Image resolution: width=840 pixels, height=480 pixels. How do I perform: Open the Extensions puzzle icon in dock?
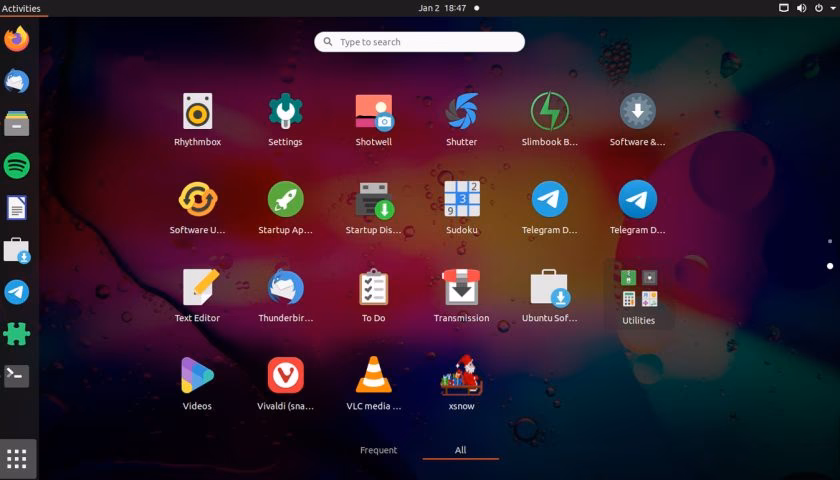point(17,334)
